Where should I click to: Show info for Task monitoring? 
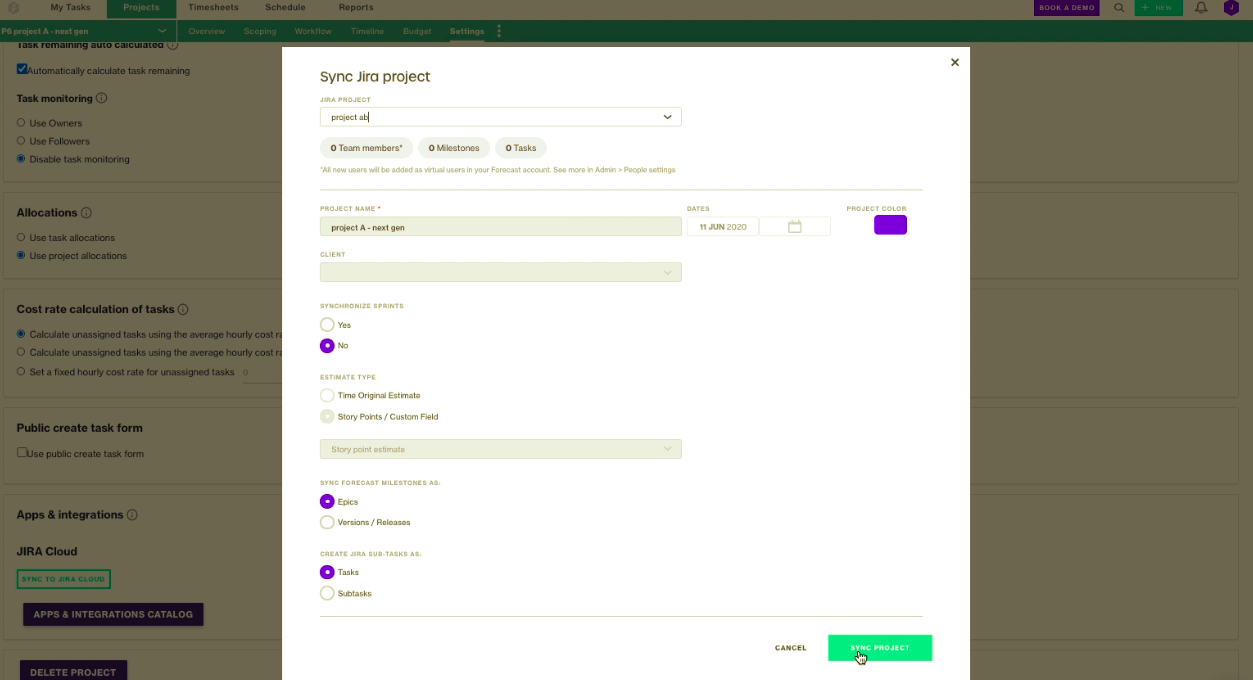[x=102, y=99]
